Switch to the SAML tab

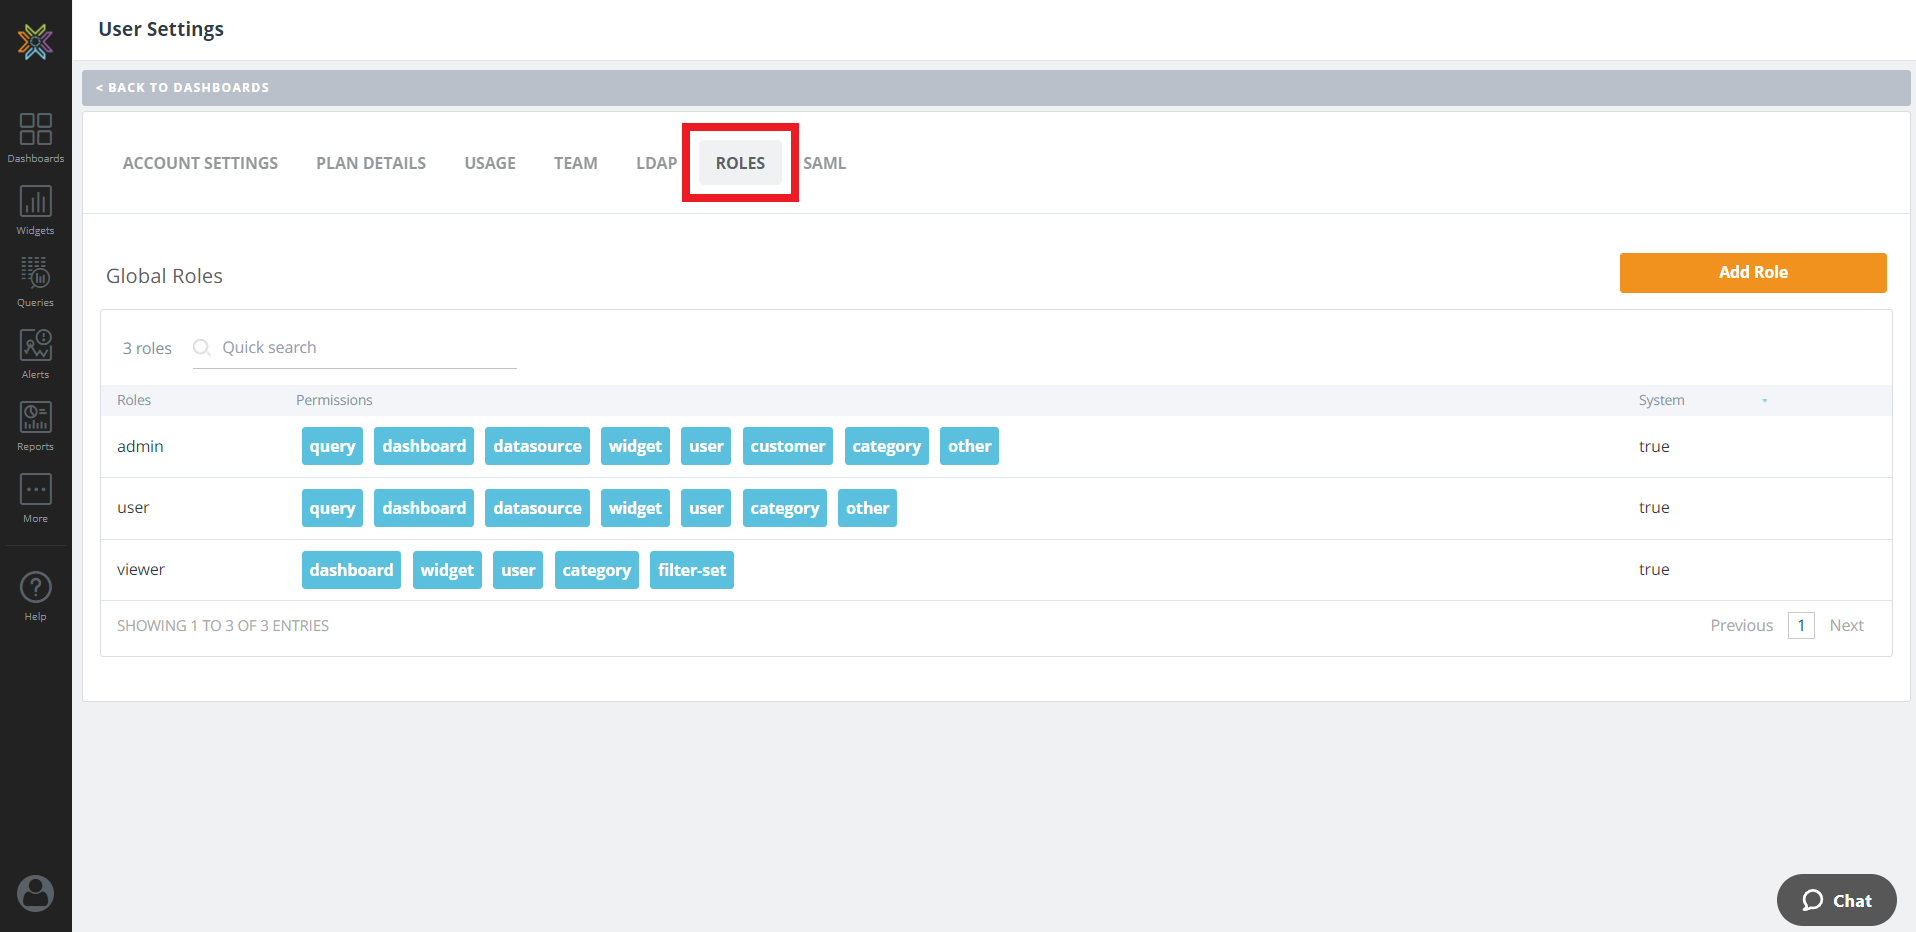click(x=824, y=163)
